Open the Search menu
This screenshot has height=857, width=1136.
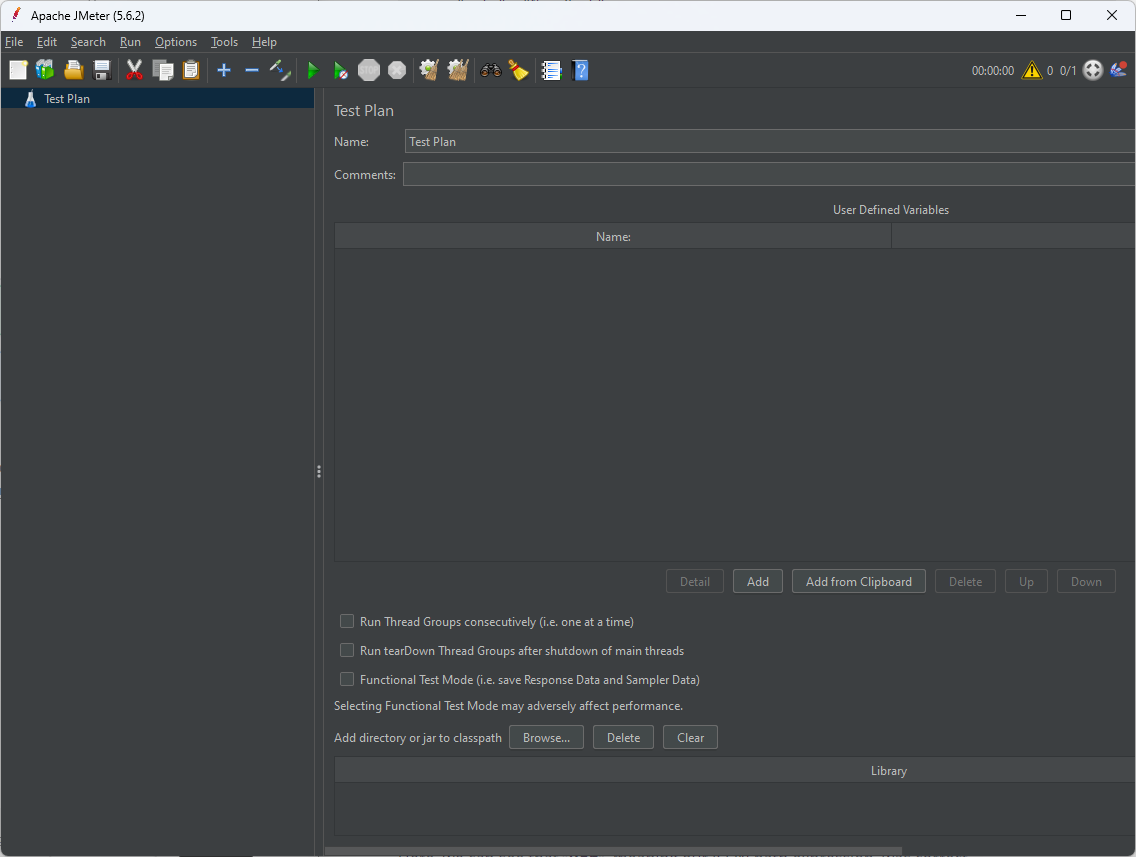[88, 42]
